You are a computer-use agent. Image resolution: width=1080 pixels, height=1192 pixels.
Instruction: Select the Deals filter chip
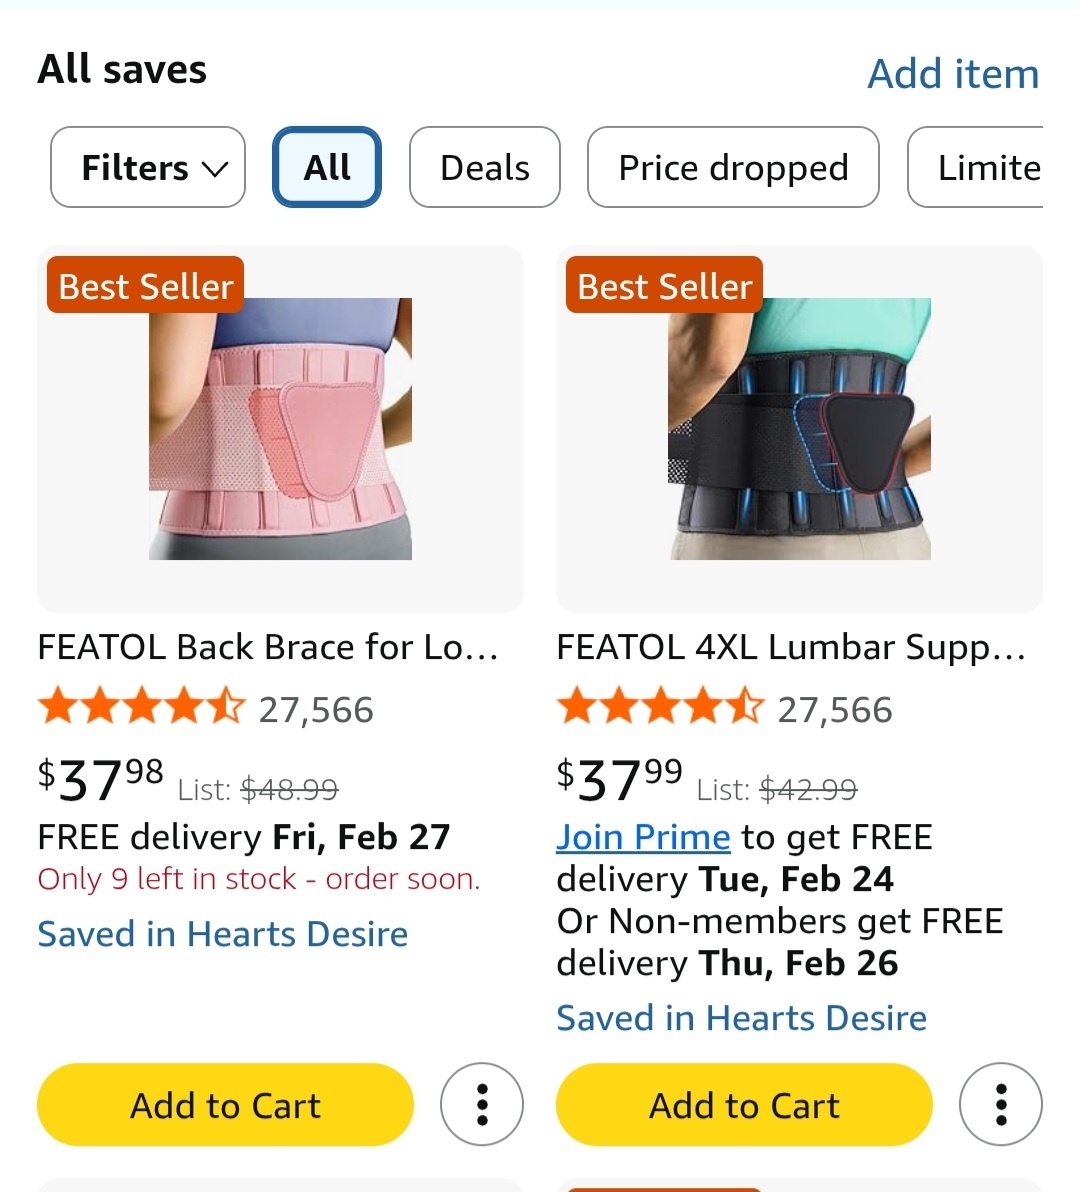click(x=485, y=167)
